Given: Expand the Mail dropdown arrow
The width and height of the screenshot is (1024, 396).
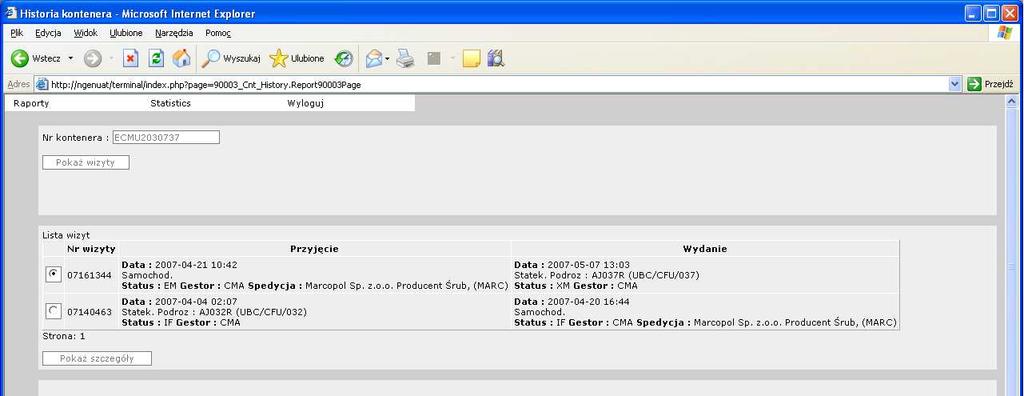Looking at the screenshot, I should coord(387,59).
